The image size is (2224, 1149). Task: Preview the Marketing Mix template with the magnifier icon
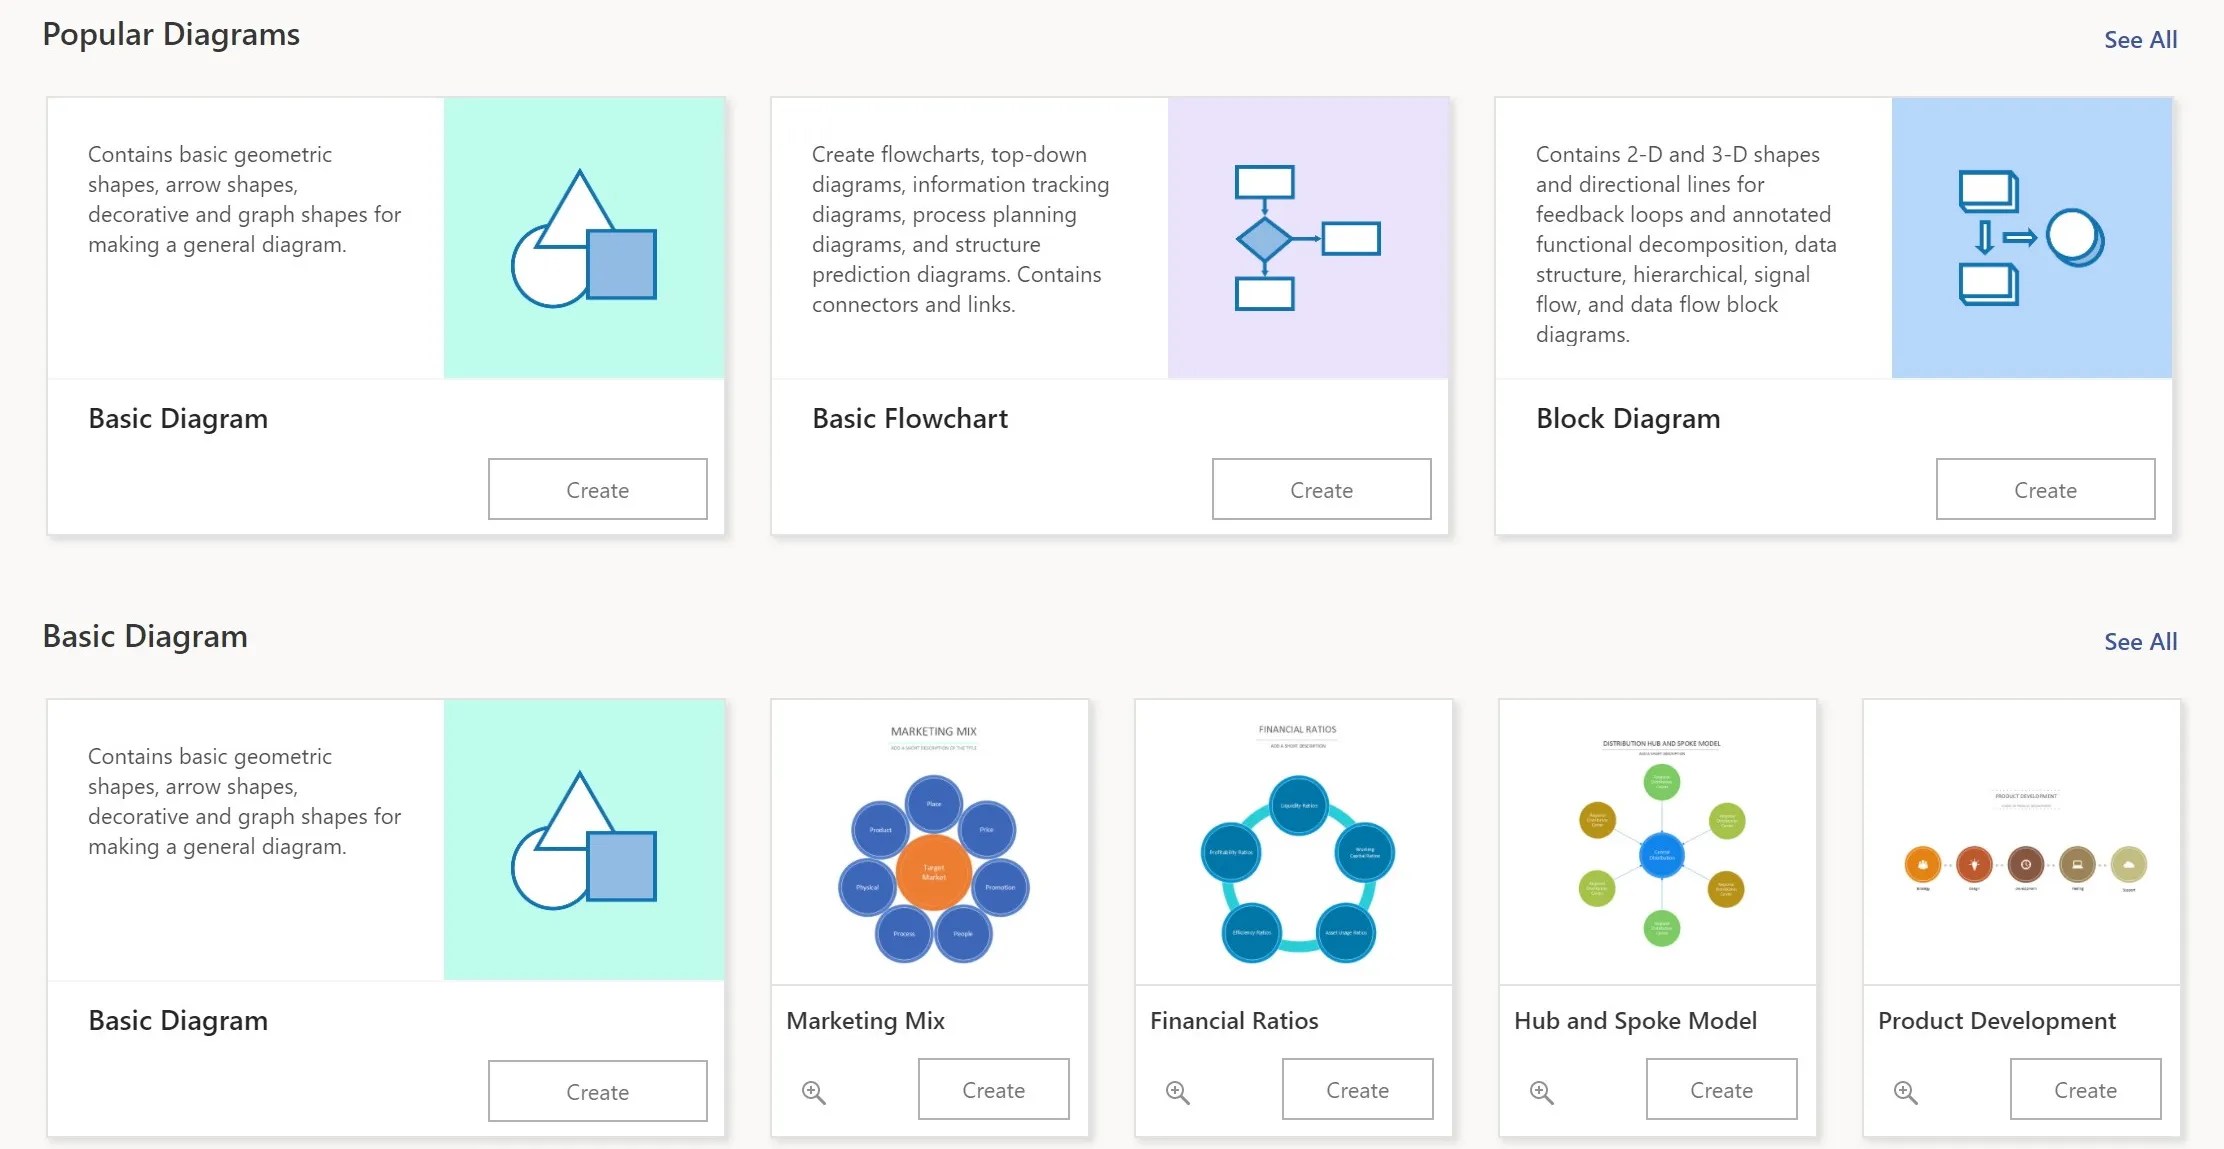pyautogui.click(x=813, y=1091)
